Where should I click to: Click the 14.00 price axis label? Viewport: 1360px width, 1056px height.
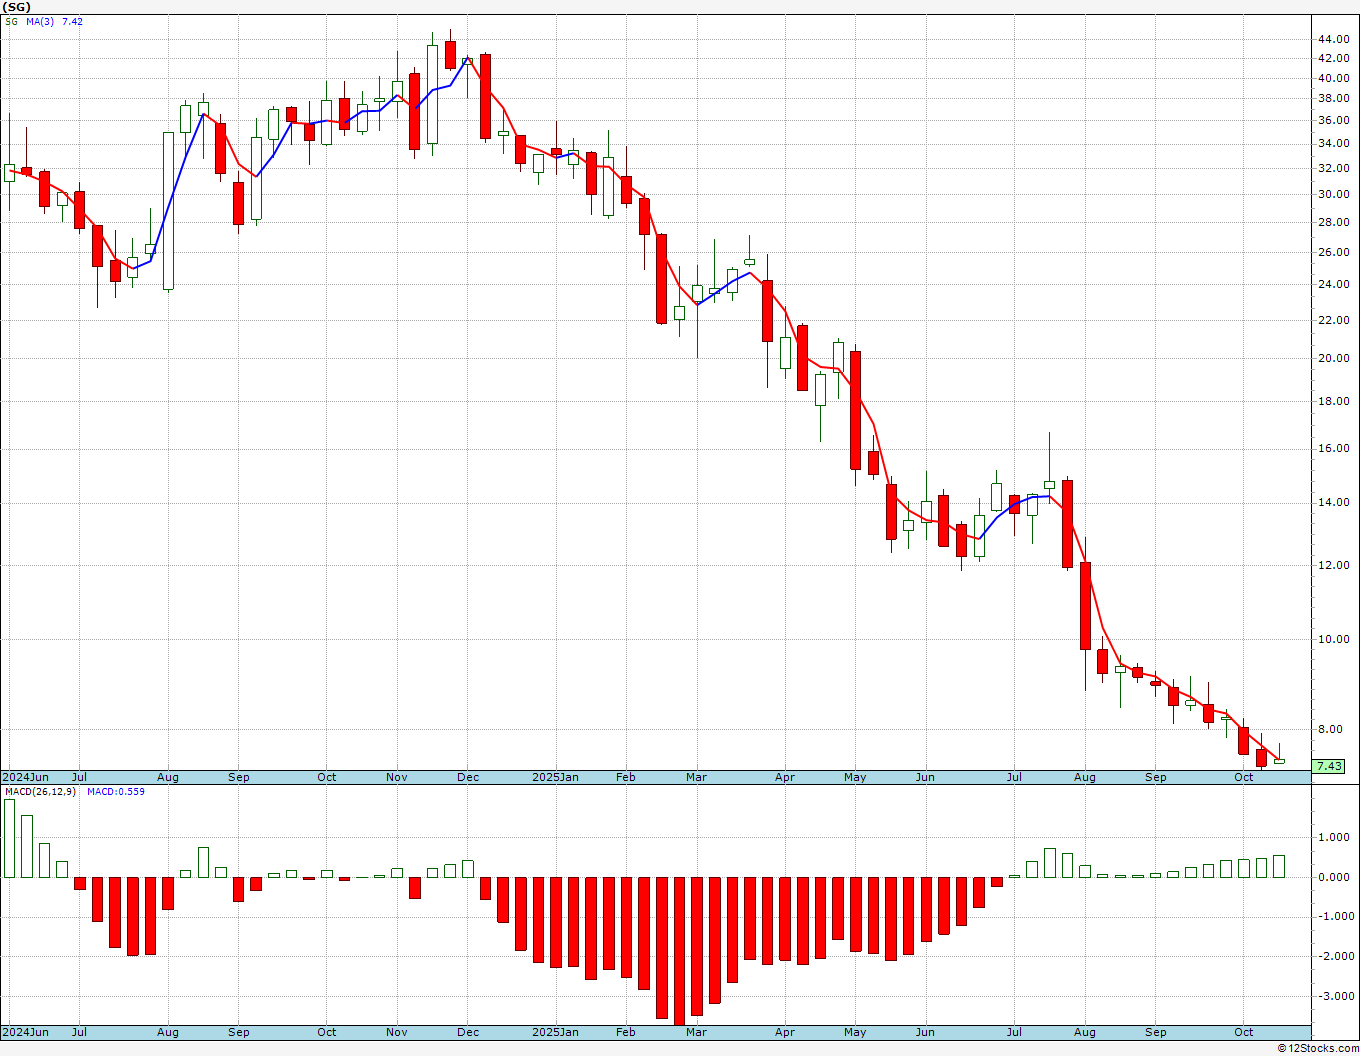[x=1333, y=502]
